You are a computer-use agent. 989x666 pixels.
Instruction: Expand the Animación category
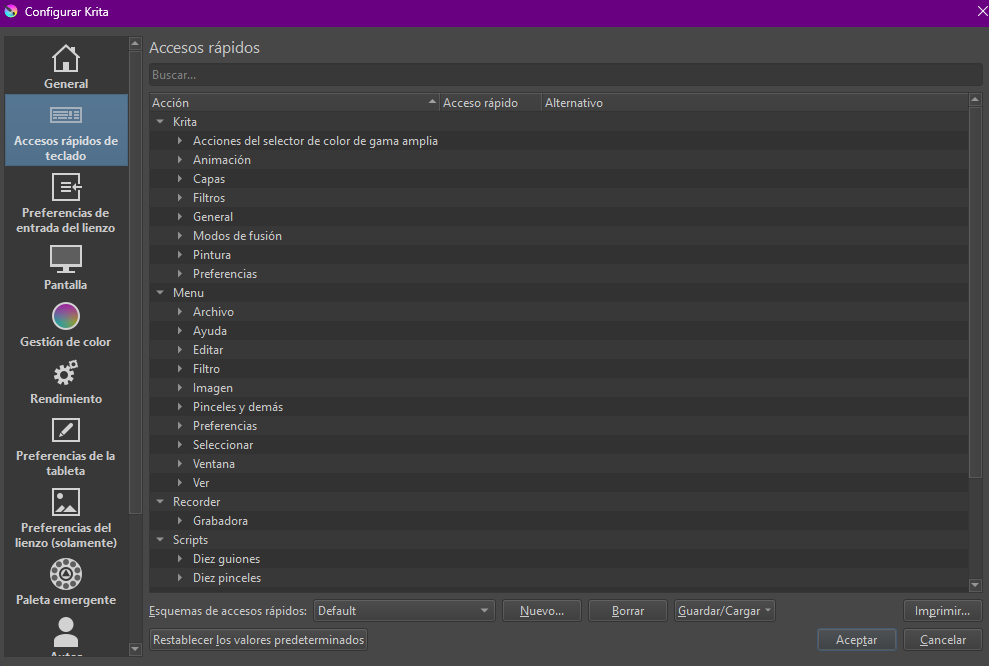(180, 160)
